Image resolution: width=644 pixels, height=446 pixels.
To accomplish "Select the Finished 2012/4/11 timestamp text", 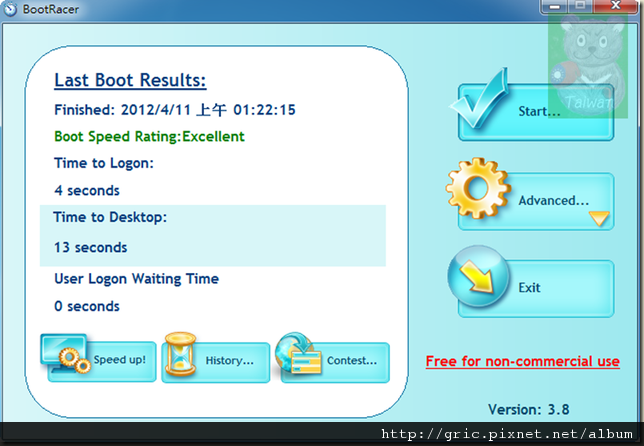I will 175,110.
